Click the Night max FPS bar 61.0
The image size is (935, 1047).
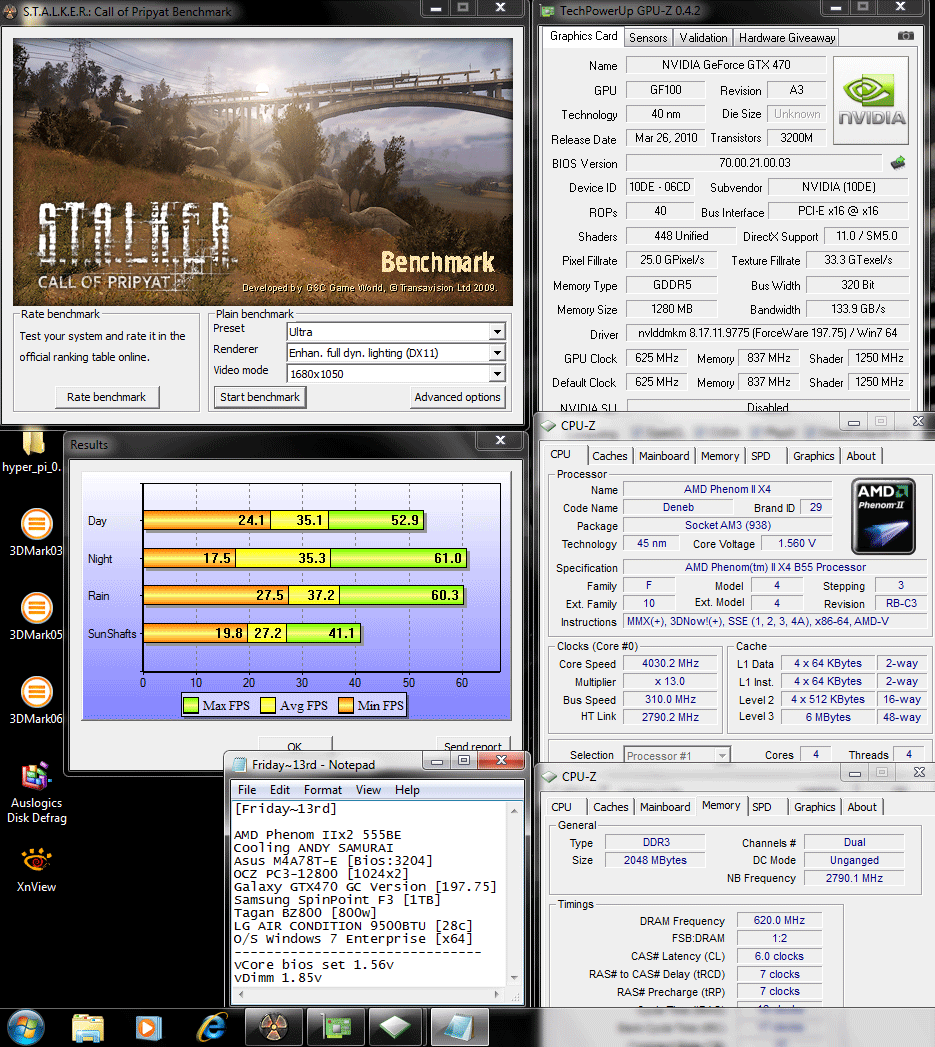(399, 558)
